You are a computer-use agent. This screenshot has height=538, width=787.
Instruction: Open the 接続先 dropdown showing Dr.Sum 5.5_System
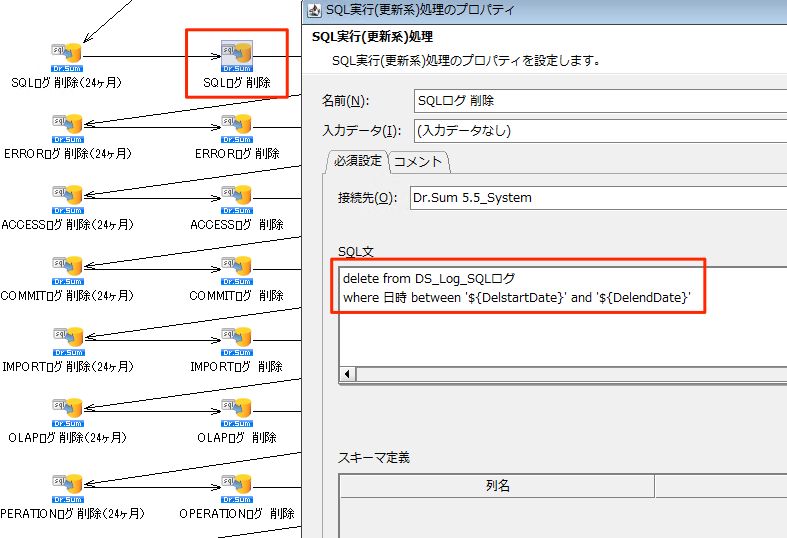598,198
